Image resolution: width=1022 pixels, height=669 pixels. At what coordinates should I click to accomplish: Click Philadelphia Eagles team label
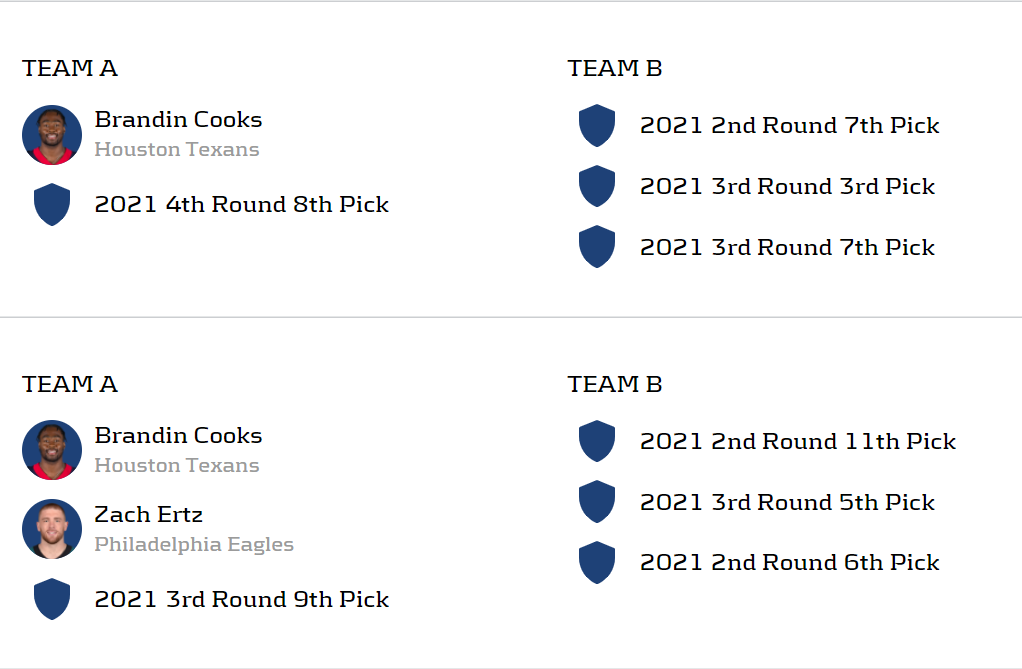pos(194,545)
